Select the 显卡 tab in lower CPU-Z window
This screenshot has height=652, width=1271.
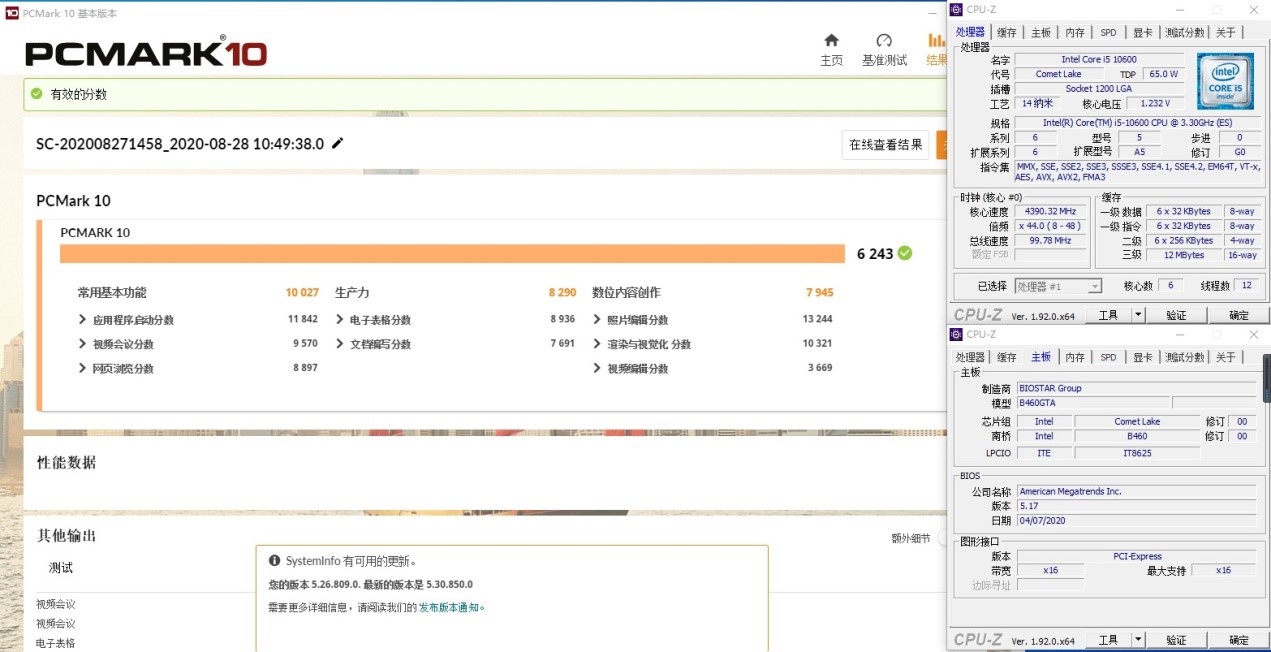coord(1142,357)
